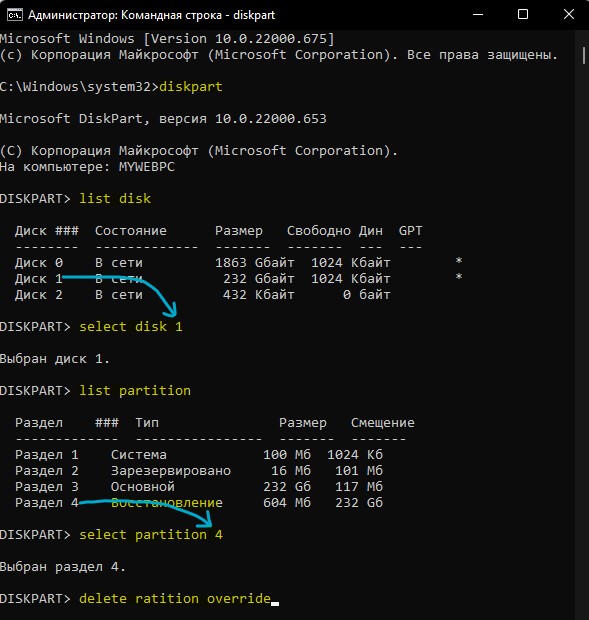
Task: Click 'Раздел 2' Зарезервировано partition row
Action: coord(199,471)
